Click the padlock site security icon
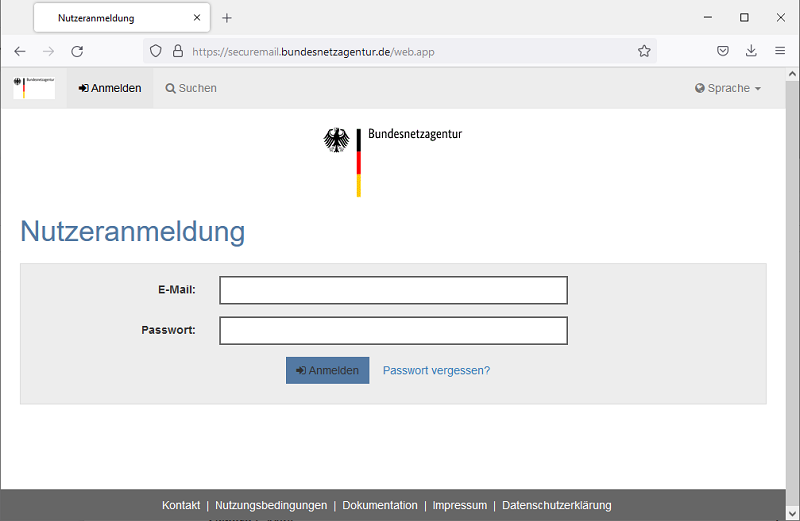The image size is (800, 521). [x=177, y=51]
